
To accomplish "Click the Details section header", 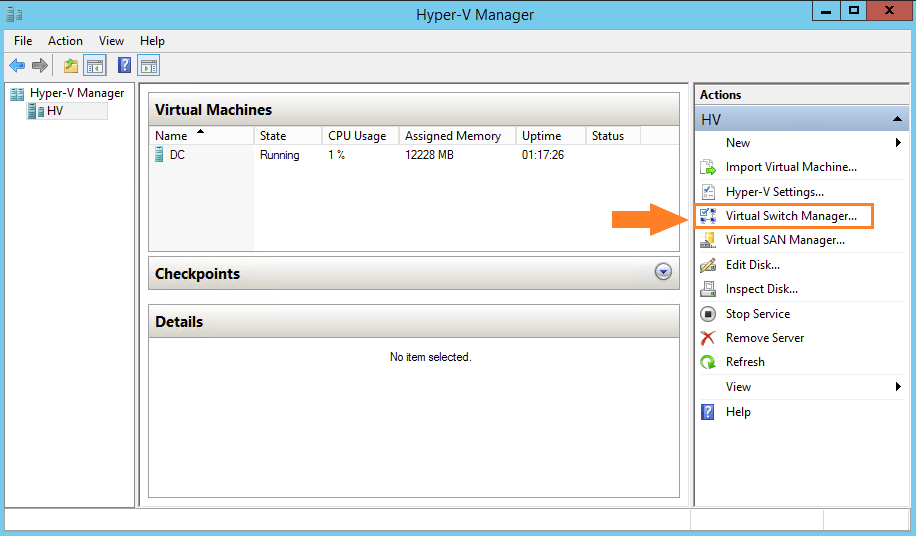I will (414, 321).
